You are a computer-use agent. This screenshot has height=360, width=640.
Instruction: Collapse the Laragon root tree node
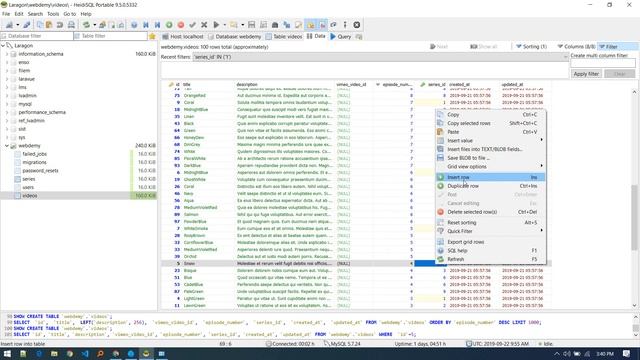[x=3, y=46]
